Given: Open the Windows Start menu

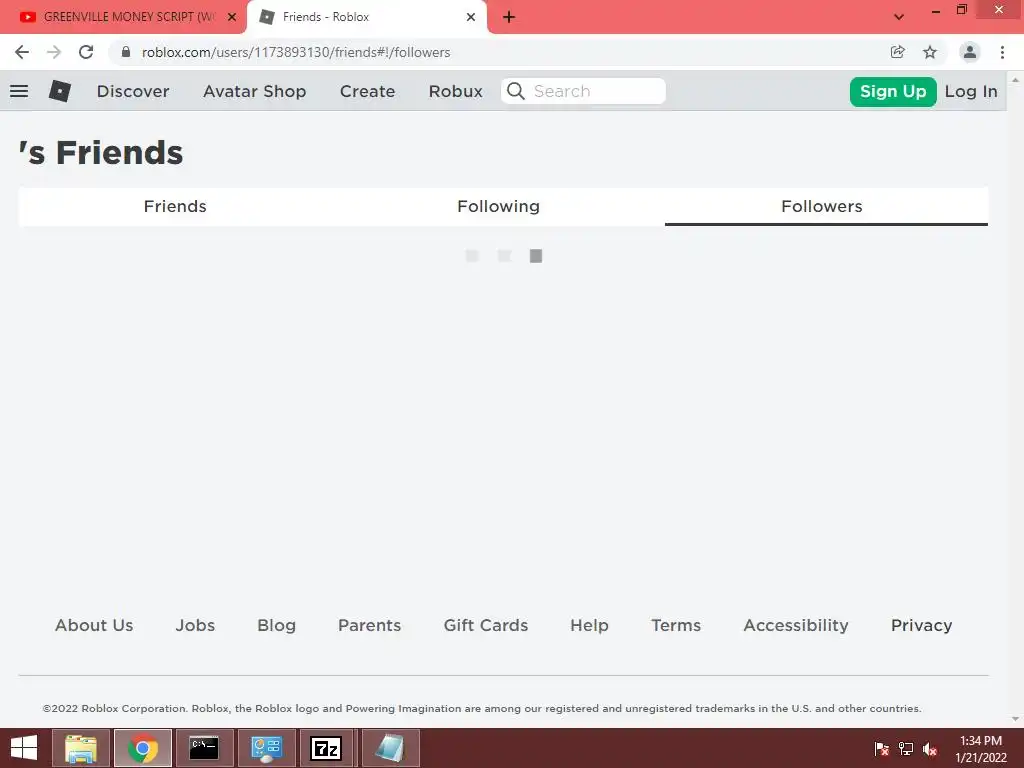Looking at the screenshot, I should (x=24, y=748).
